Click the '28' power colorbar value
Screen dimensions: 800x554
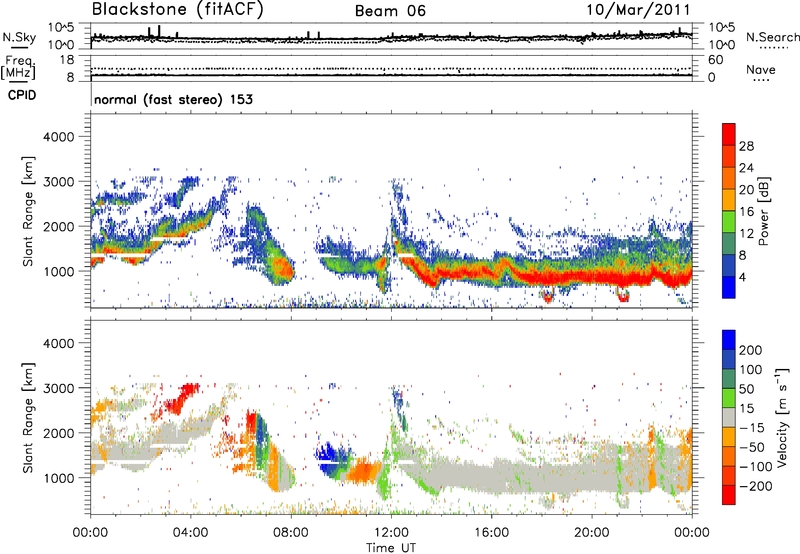point(746,146)
